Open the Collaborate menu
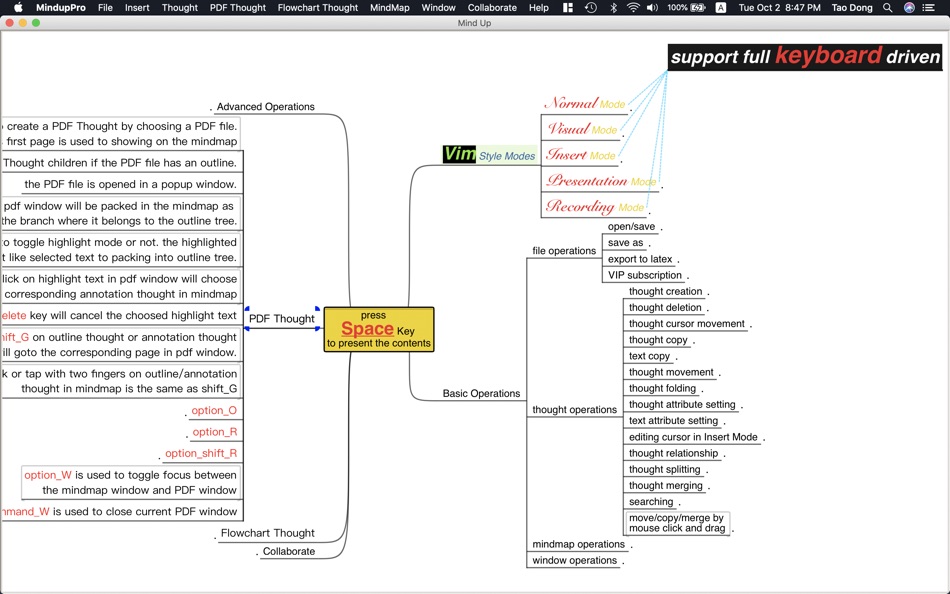 pos(492,8)
